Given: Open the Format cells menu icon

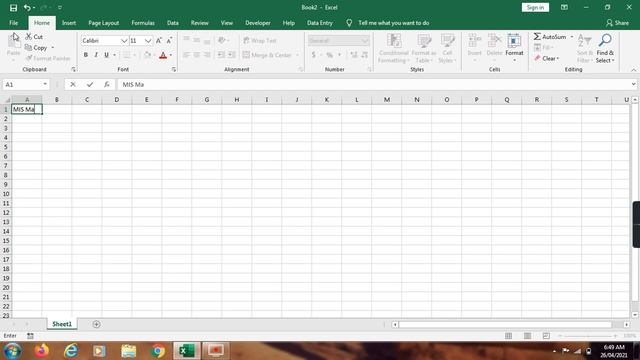Looking at the screenshot, I should pos(514,41).
